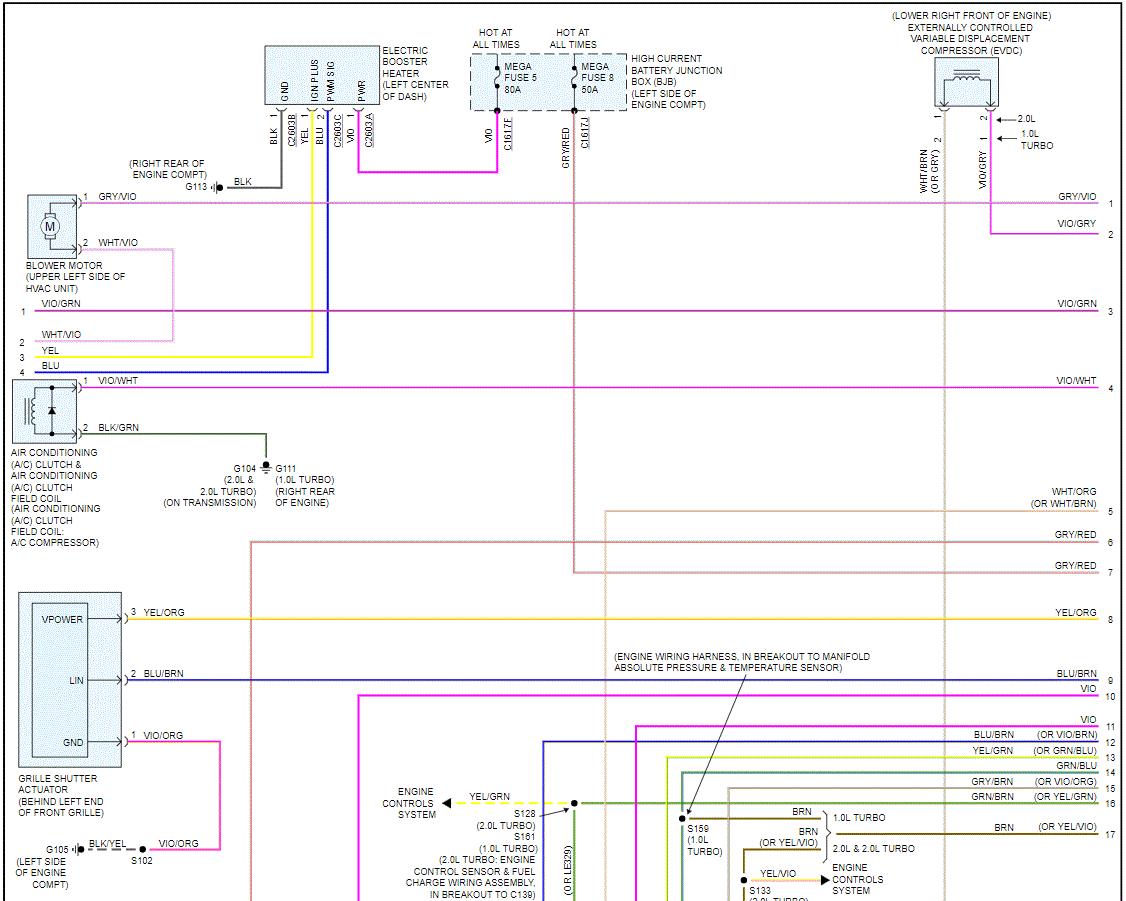Click the LIN pin label in actuator
1126x901 pixels.
point(76,680)
